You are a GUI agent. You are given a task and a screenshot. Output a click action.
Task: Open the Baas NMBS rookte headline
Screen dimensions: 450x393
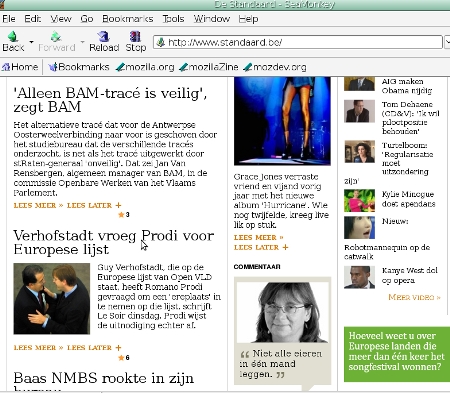point(104,382)
